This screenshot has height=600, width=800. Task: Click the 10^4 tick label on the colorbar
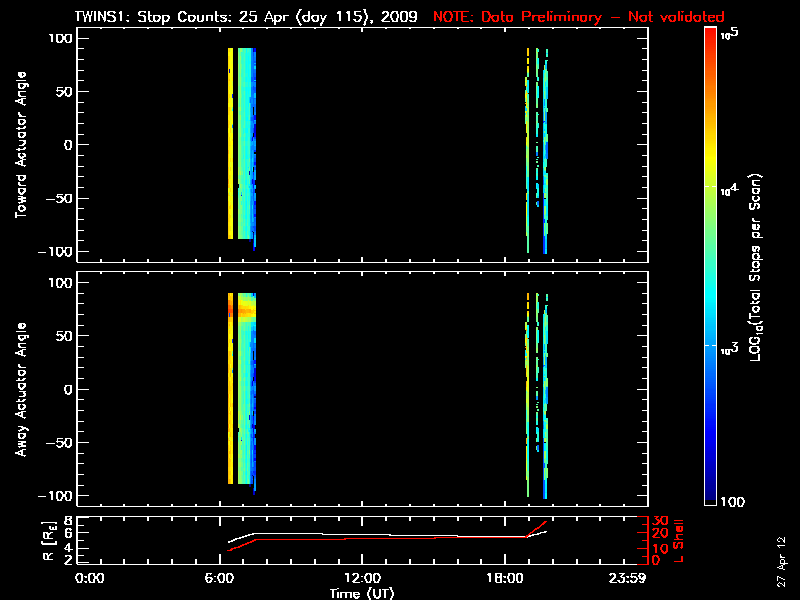[x=725, y=187]
